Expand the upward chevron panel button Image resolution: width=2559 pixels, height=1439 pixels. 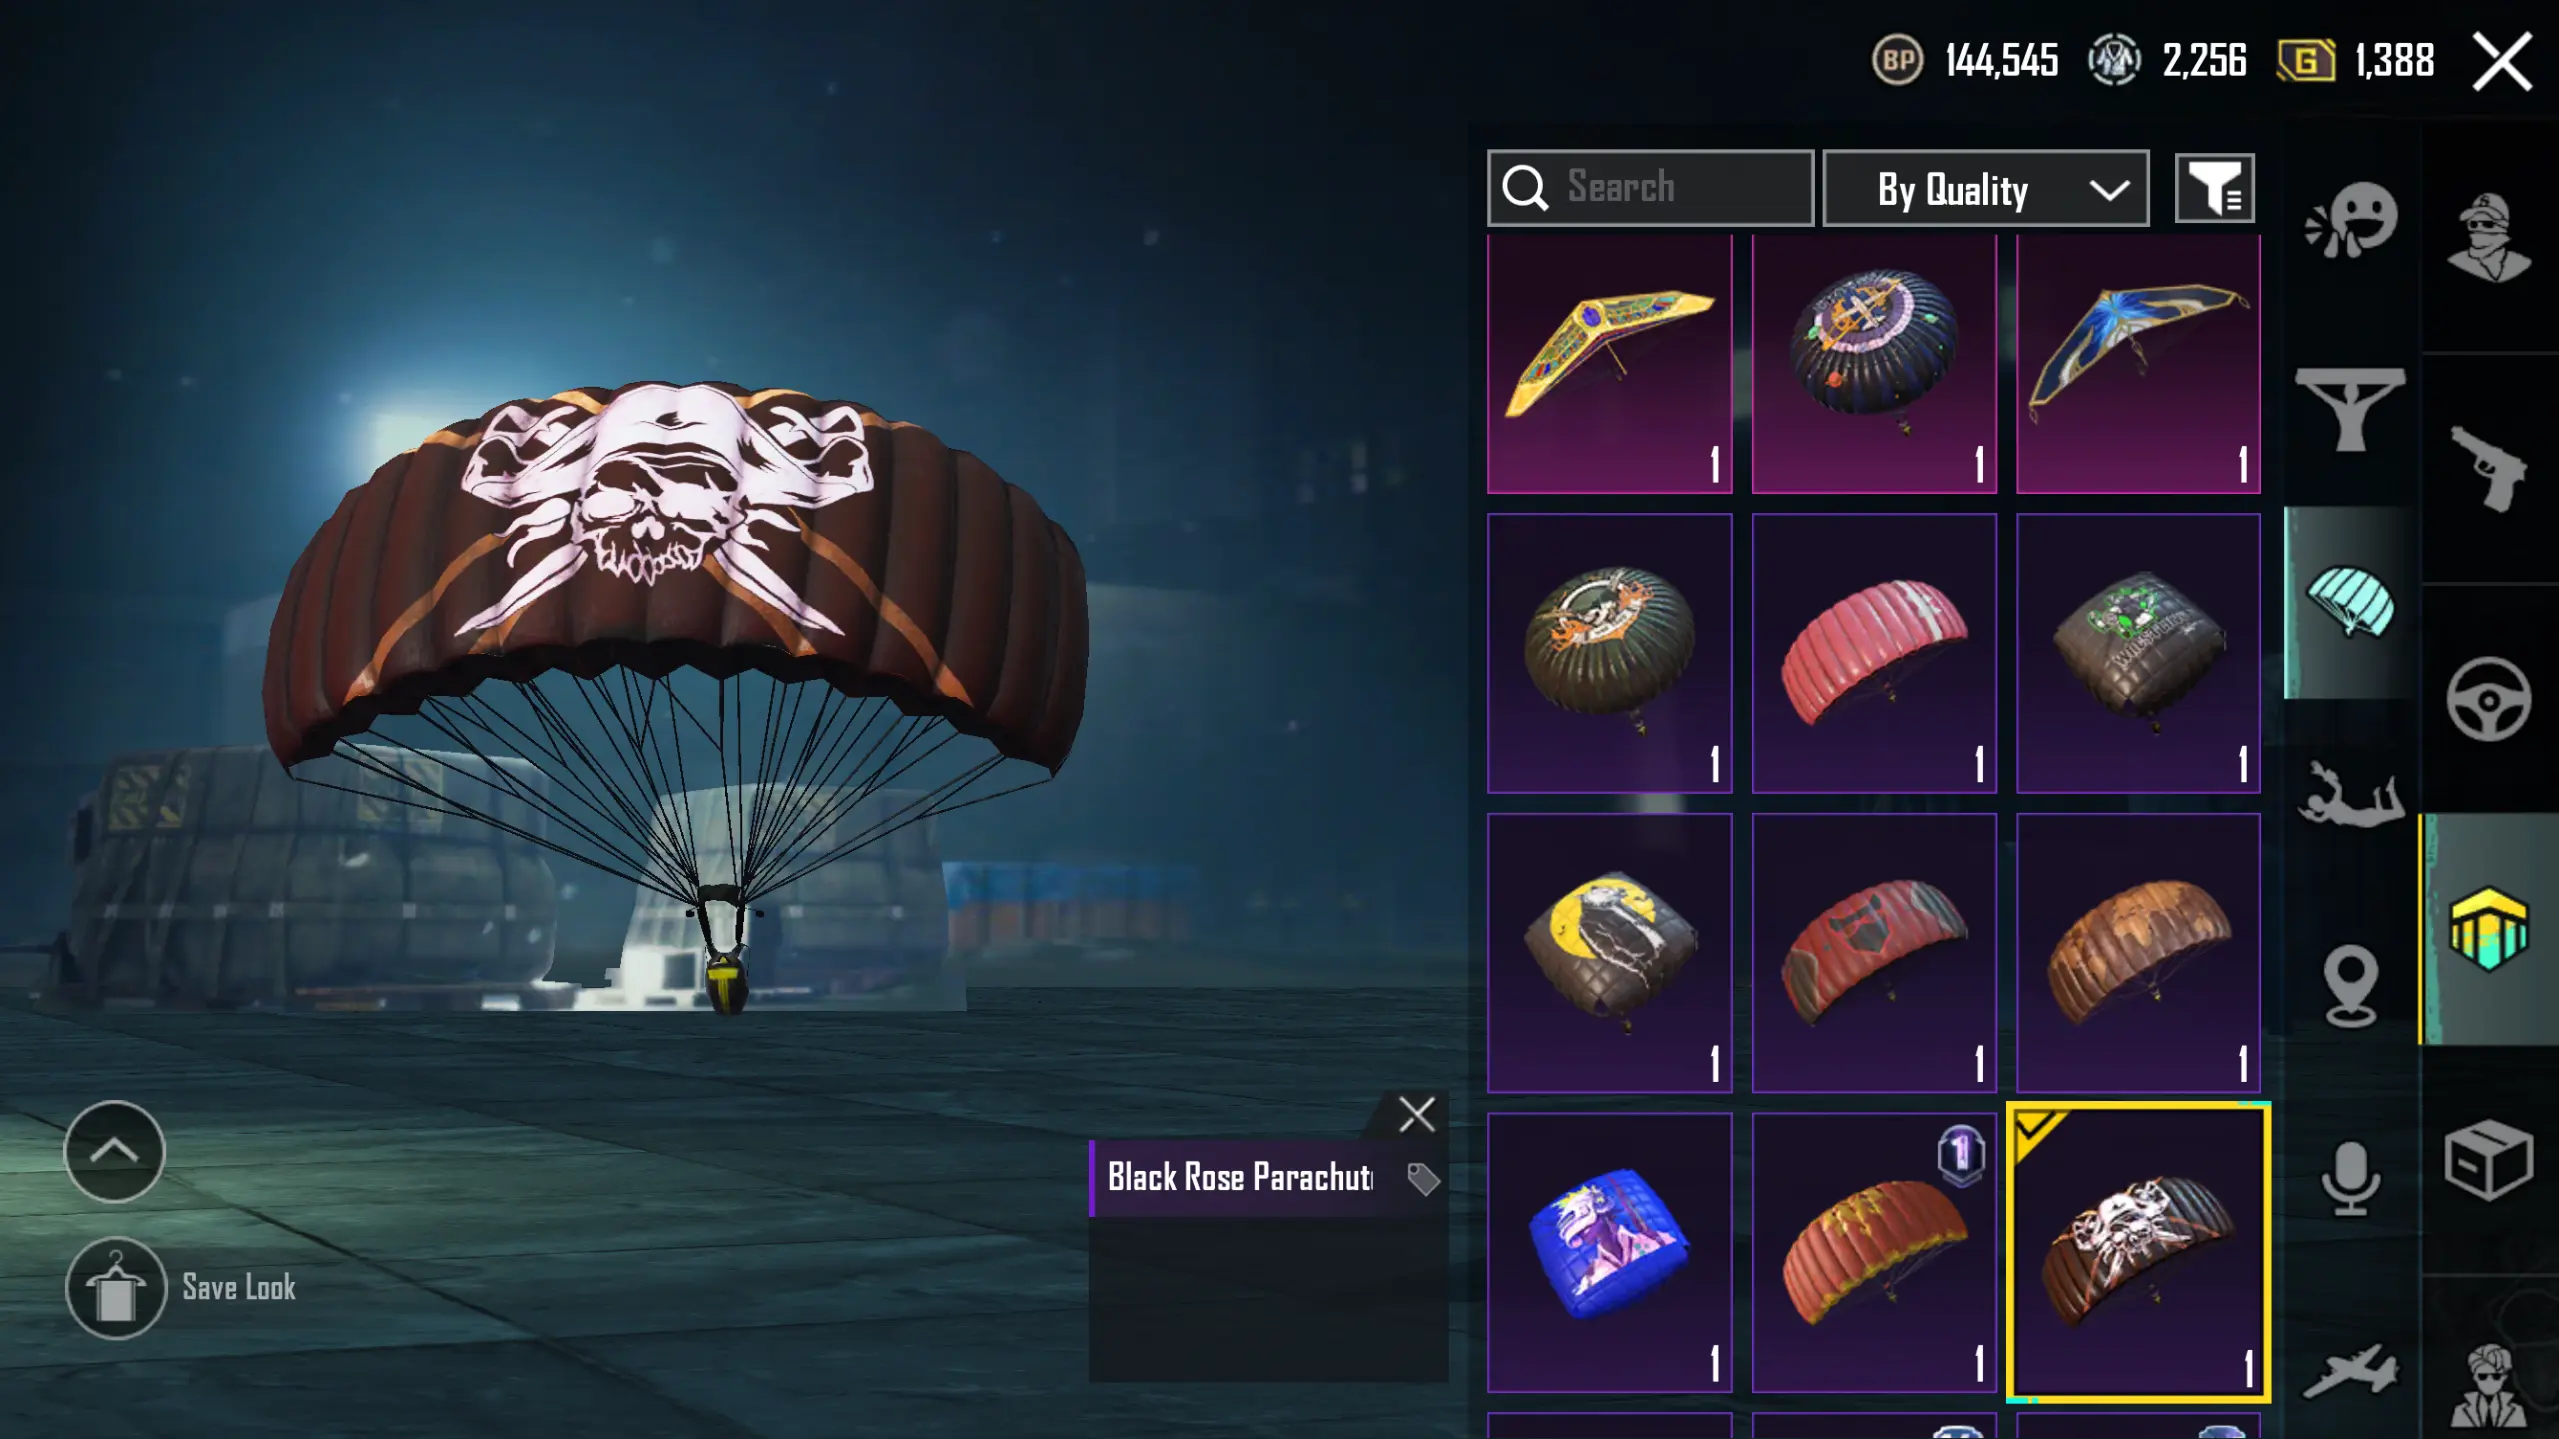(x=114, y=1152)
